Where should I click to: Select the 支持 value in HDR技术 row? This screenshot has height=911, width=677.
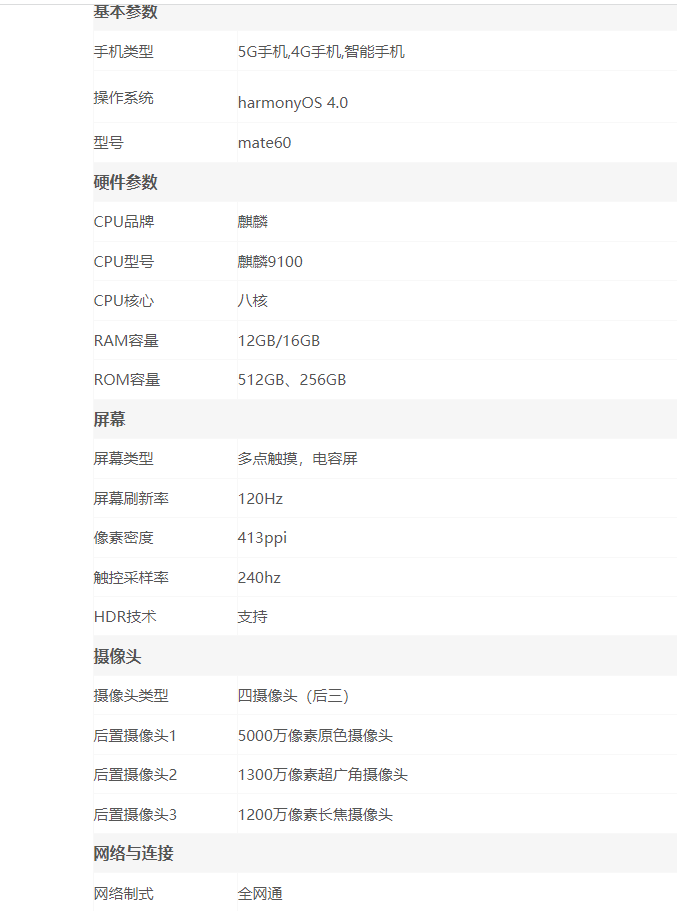click(x=253, y=616)
